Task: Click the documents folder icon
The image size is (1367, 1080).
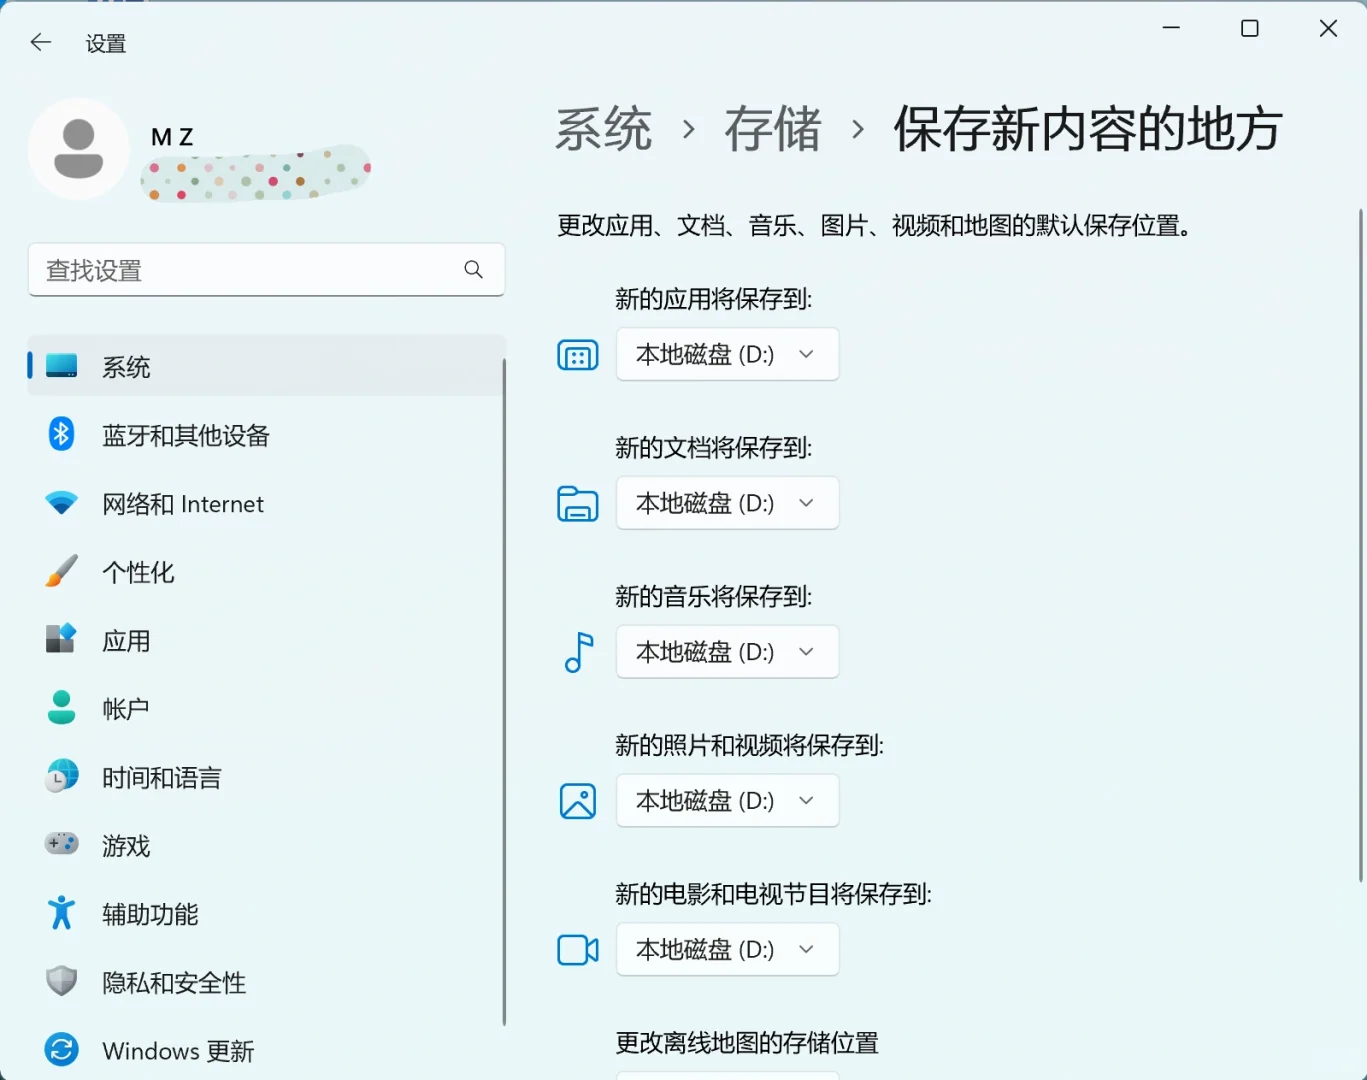Action: coord(578,503)
